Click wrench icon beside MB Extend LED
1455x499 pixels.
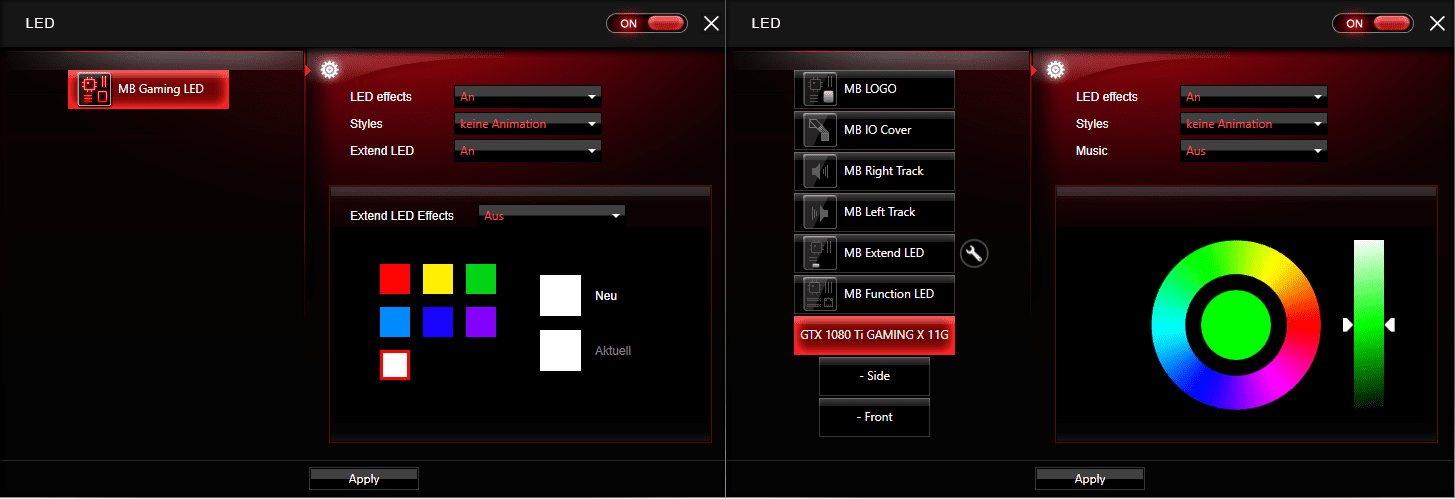[974, 253]
